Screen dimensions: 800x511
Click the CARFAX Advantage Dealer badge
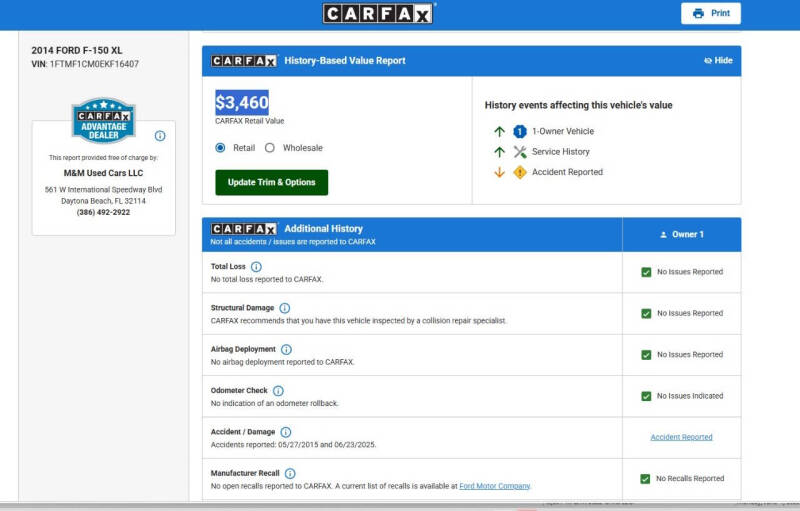click(104, 121)
